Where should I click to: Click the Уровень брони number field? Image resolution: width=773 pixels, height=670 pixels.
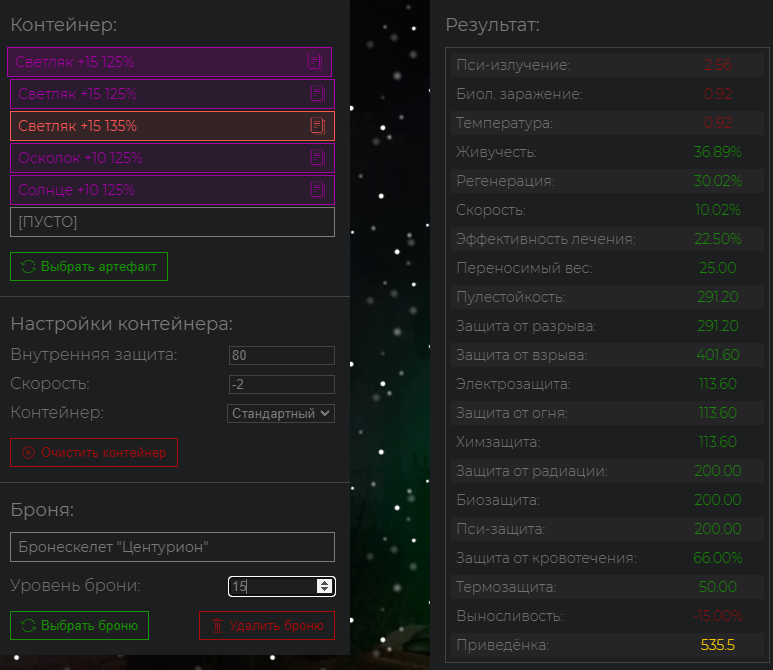(x=281, y=586)
